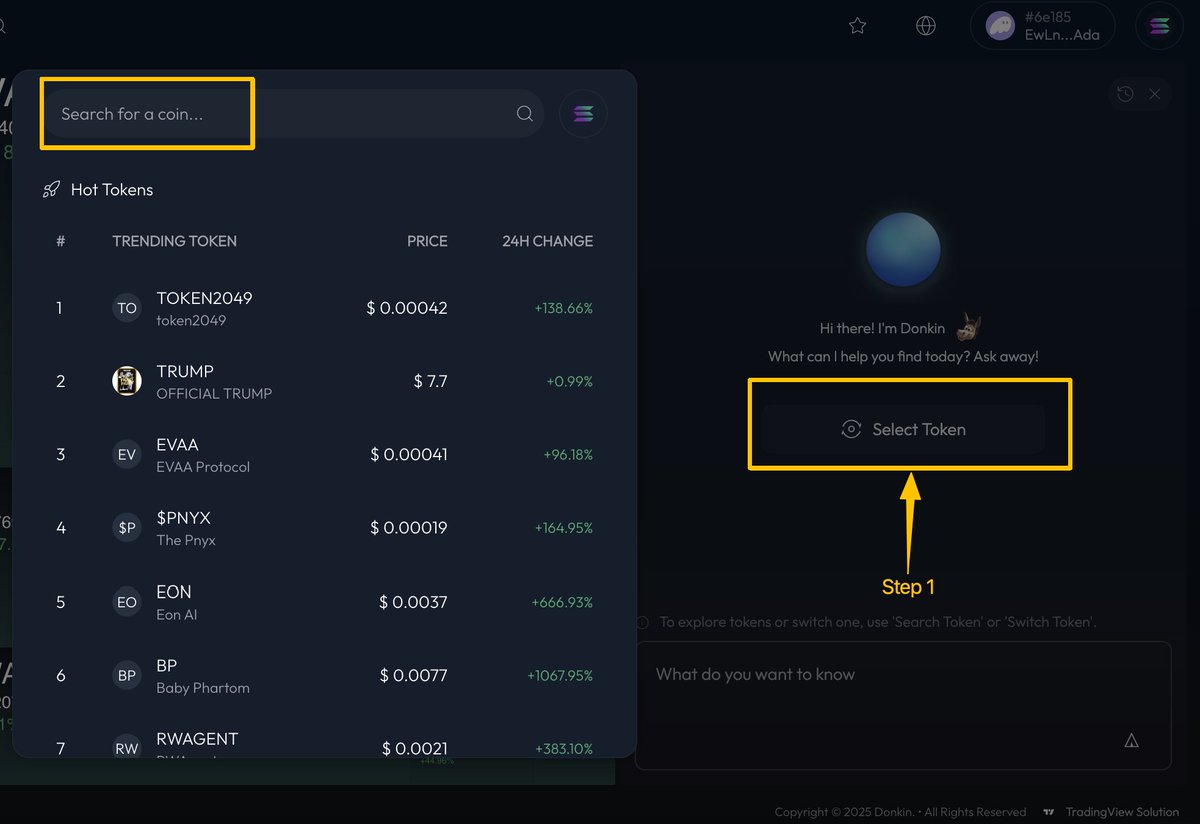Click the Hot Tokens heading
This screenshot has height=824, width=1200.
coord(112,189)
